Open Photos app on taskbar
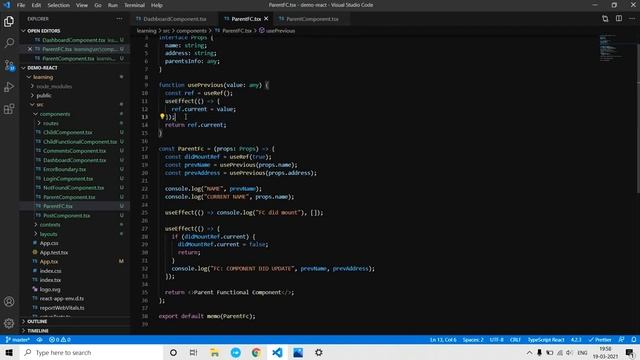This screenshot has height=360, width=640. 298,353
